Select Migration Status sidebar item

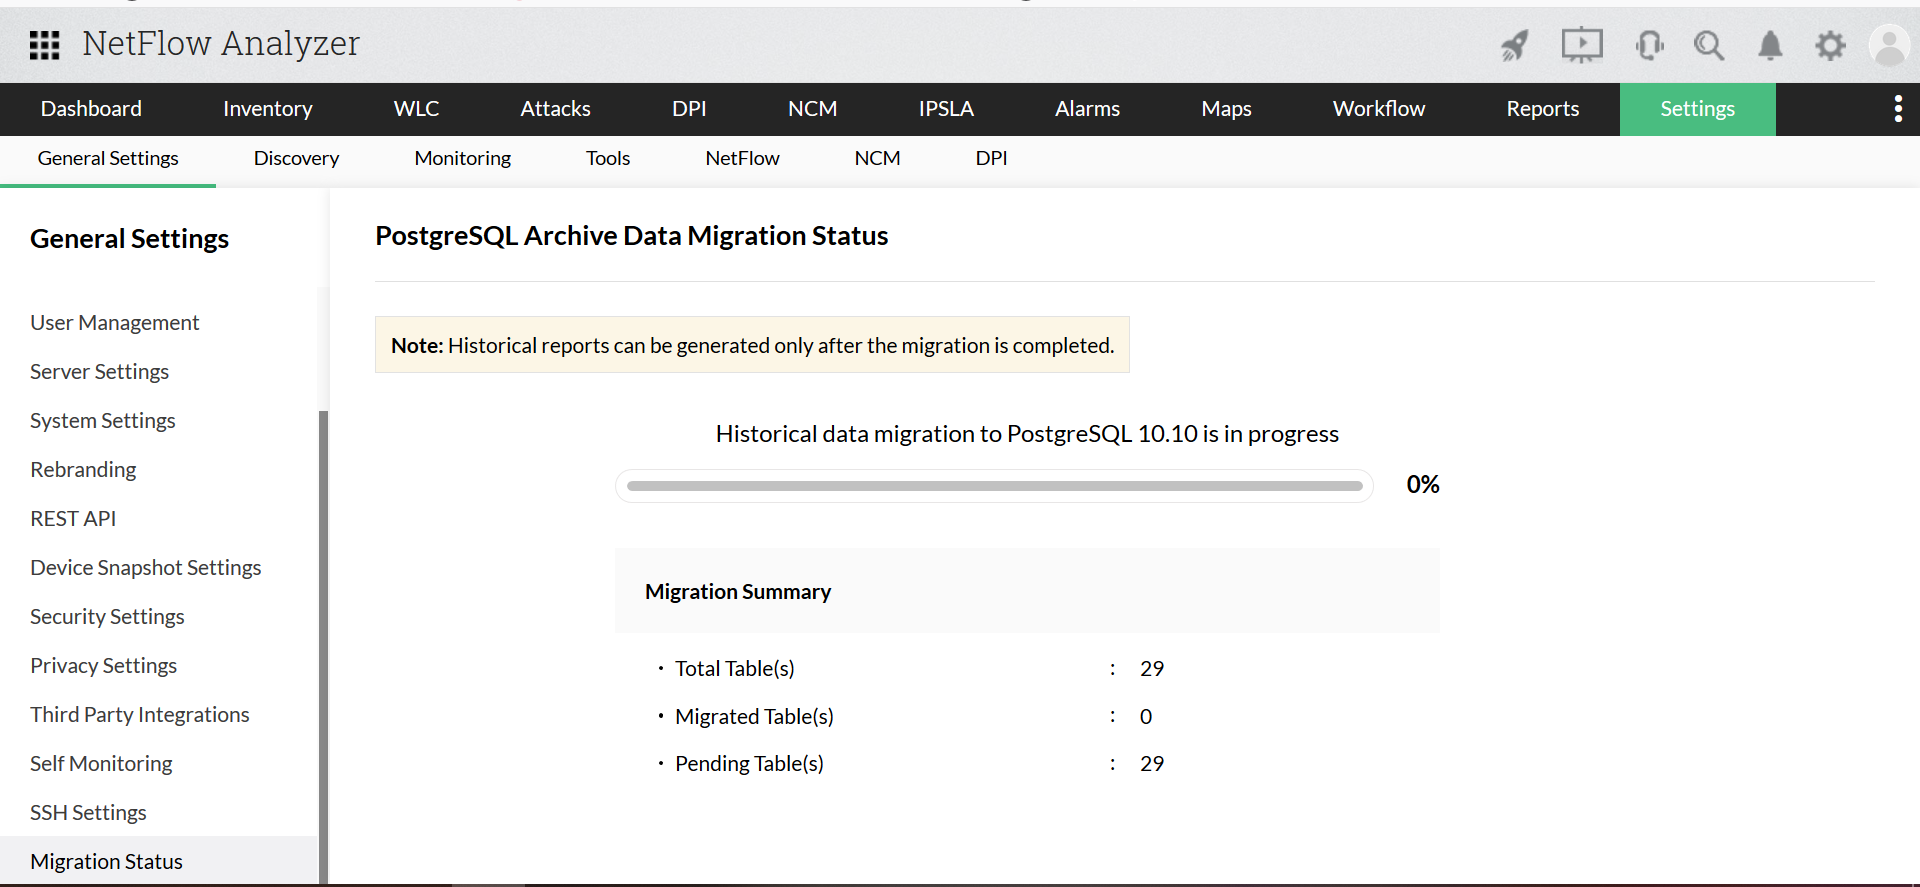(x=106, y=861)
